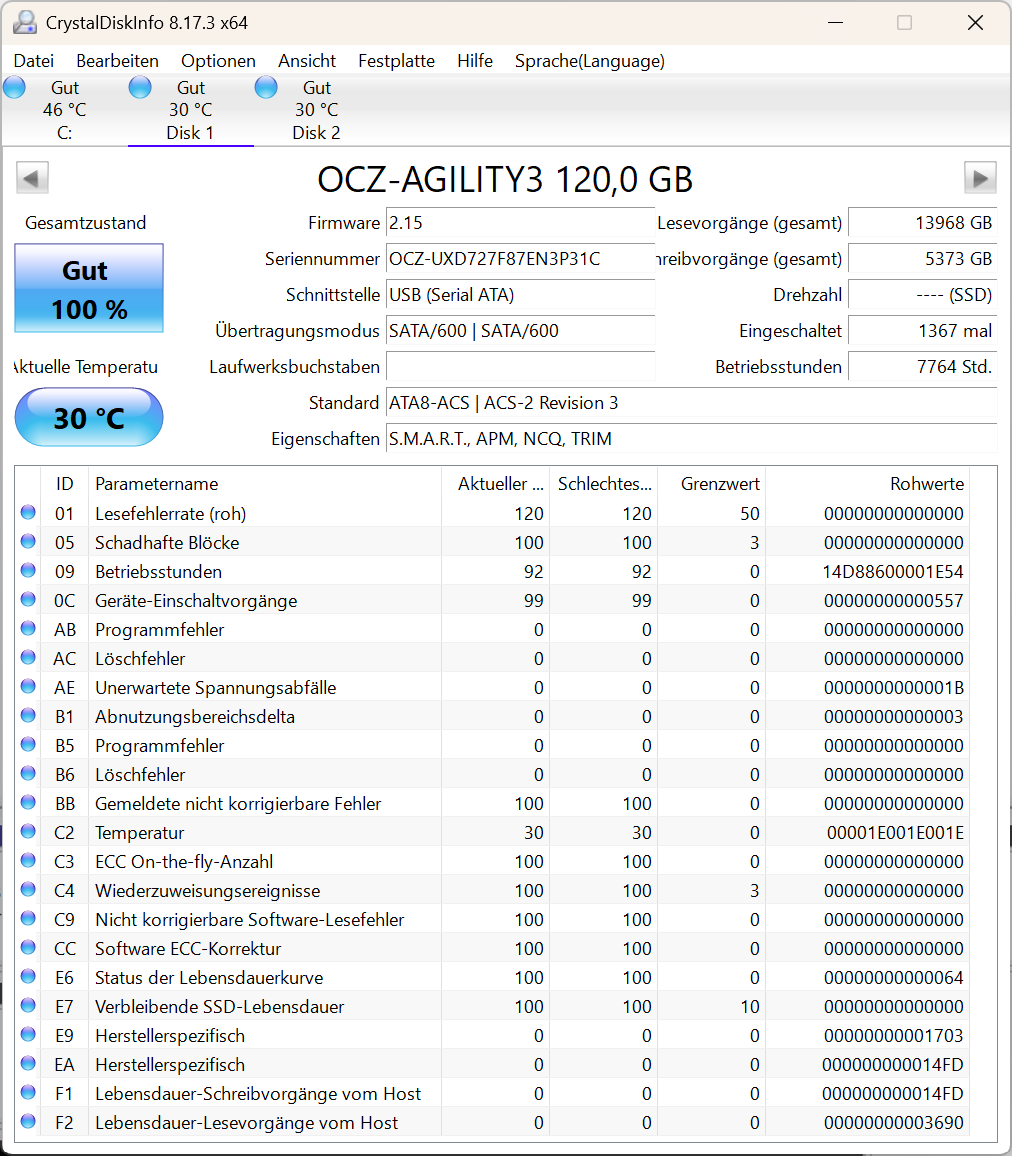Click the Parametername column header
1012x1156 pixels.
point(265,484)
